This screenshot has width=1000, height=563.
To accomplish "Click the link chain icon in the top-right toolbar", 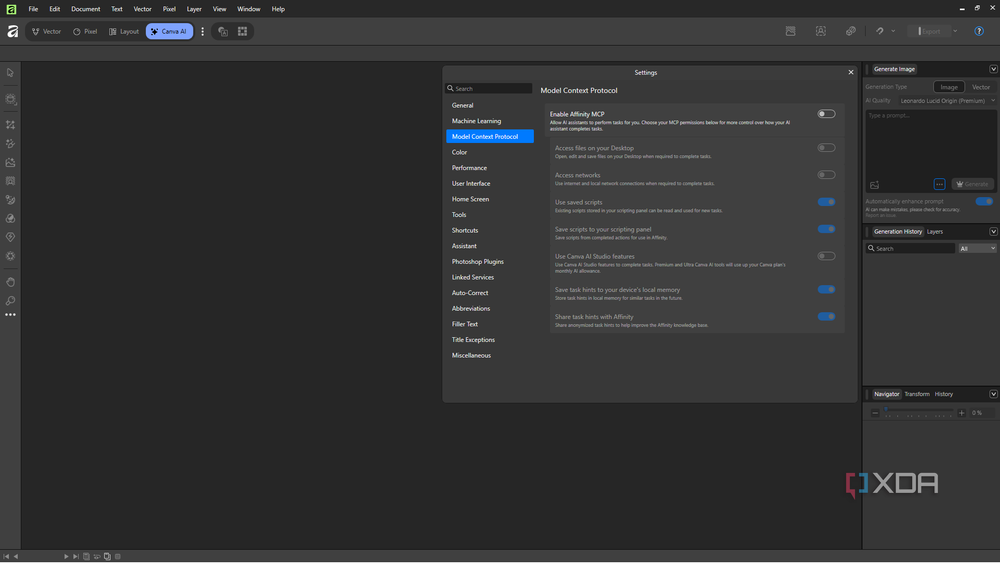I will click(851, 31).
